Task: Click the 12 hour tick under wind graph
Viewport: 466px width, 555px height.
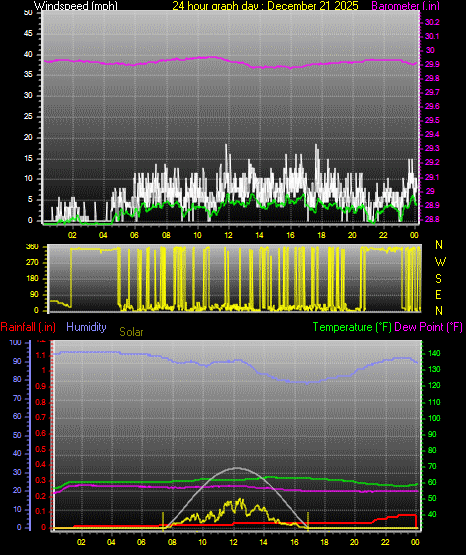Action: tap(229, 235)
